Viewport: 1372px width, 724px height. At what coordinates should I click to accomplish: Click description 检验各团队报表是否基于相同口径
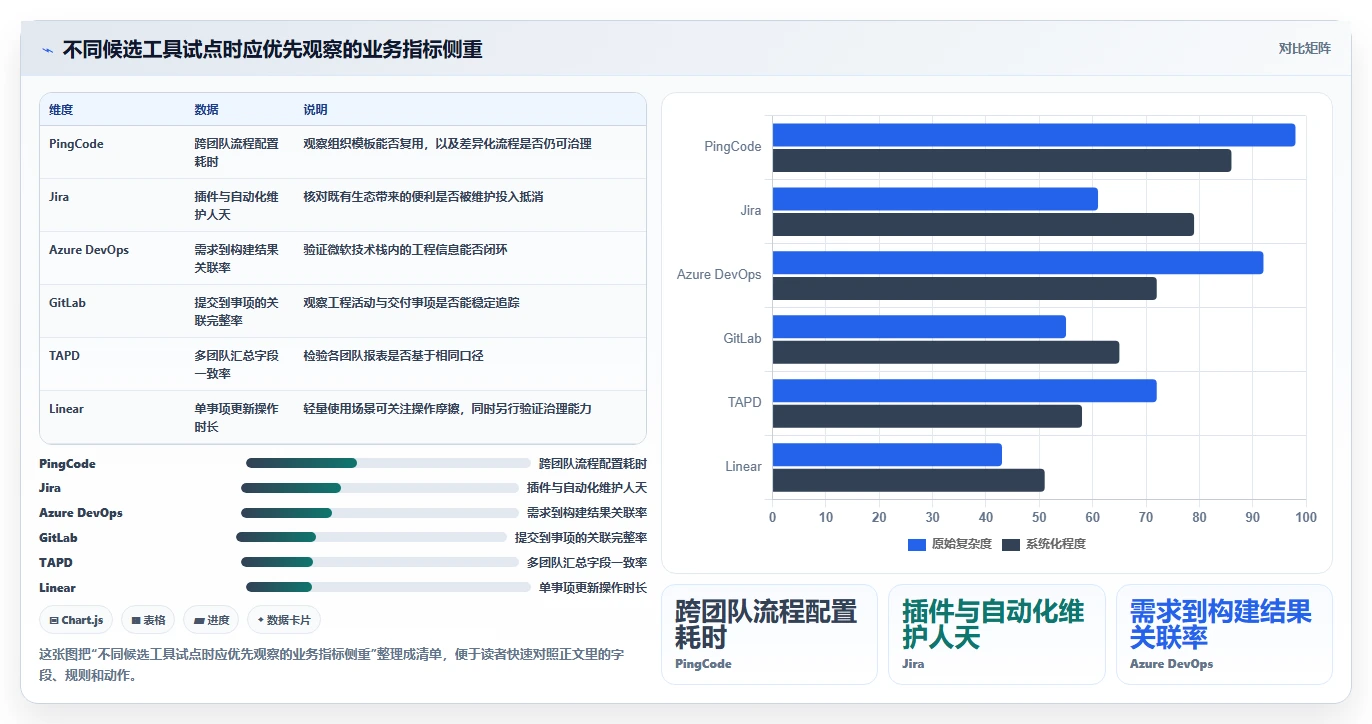[x=394, y=356]
